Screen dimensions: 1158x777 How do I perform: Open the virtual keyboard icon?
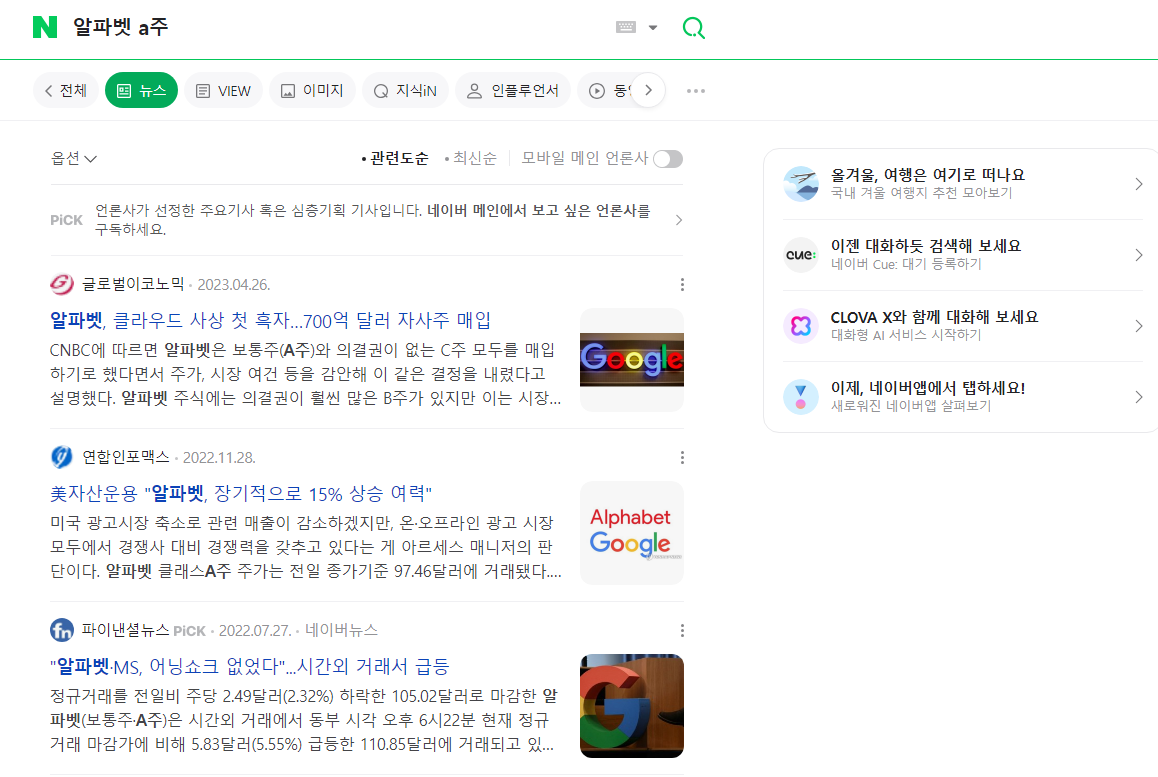coord(626,27)
